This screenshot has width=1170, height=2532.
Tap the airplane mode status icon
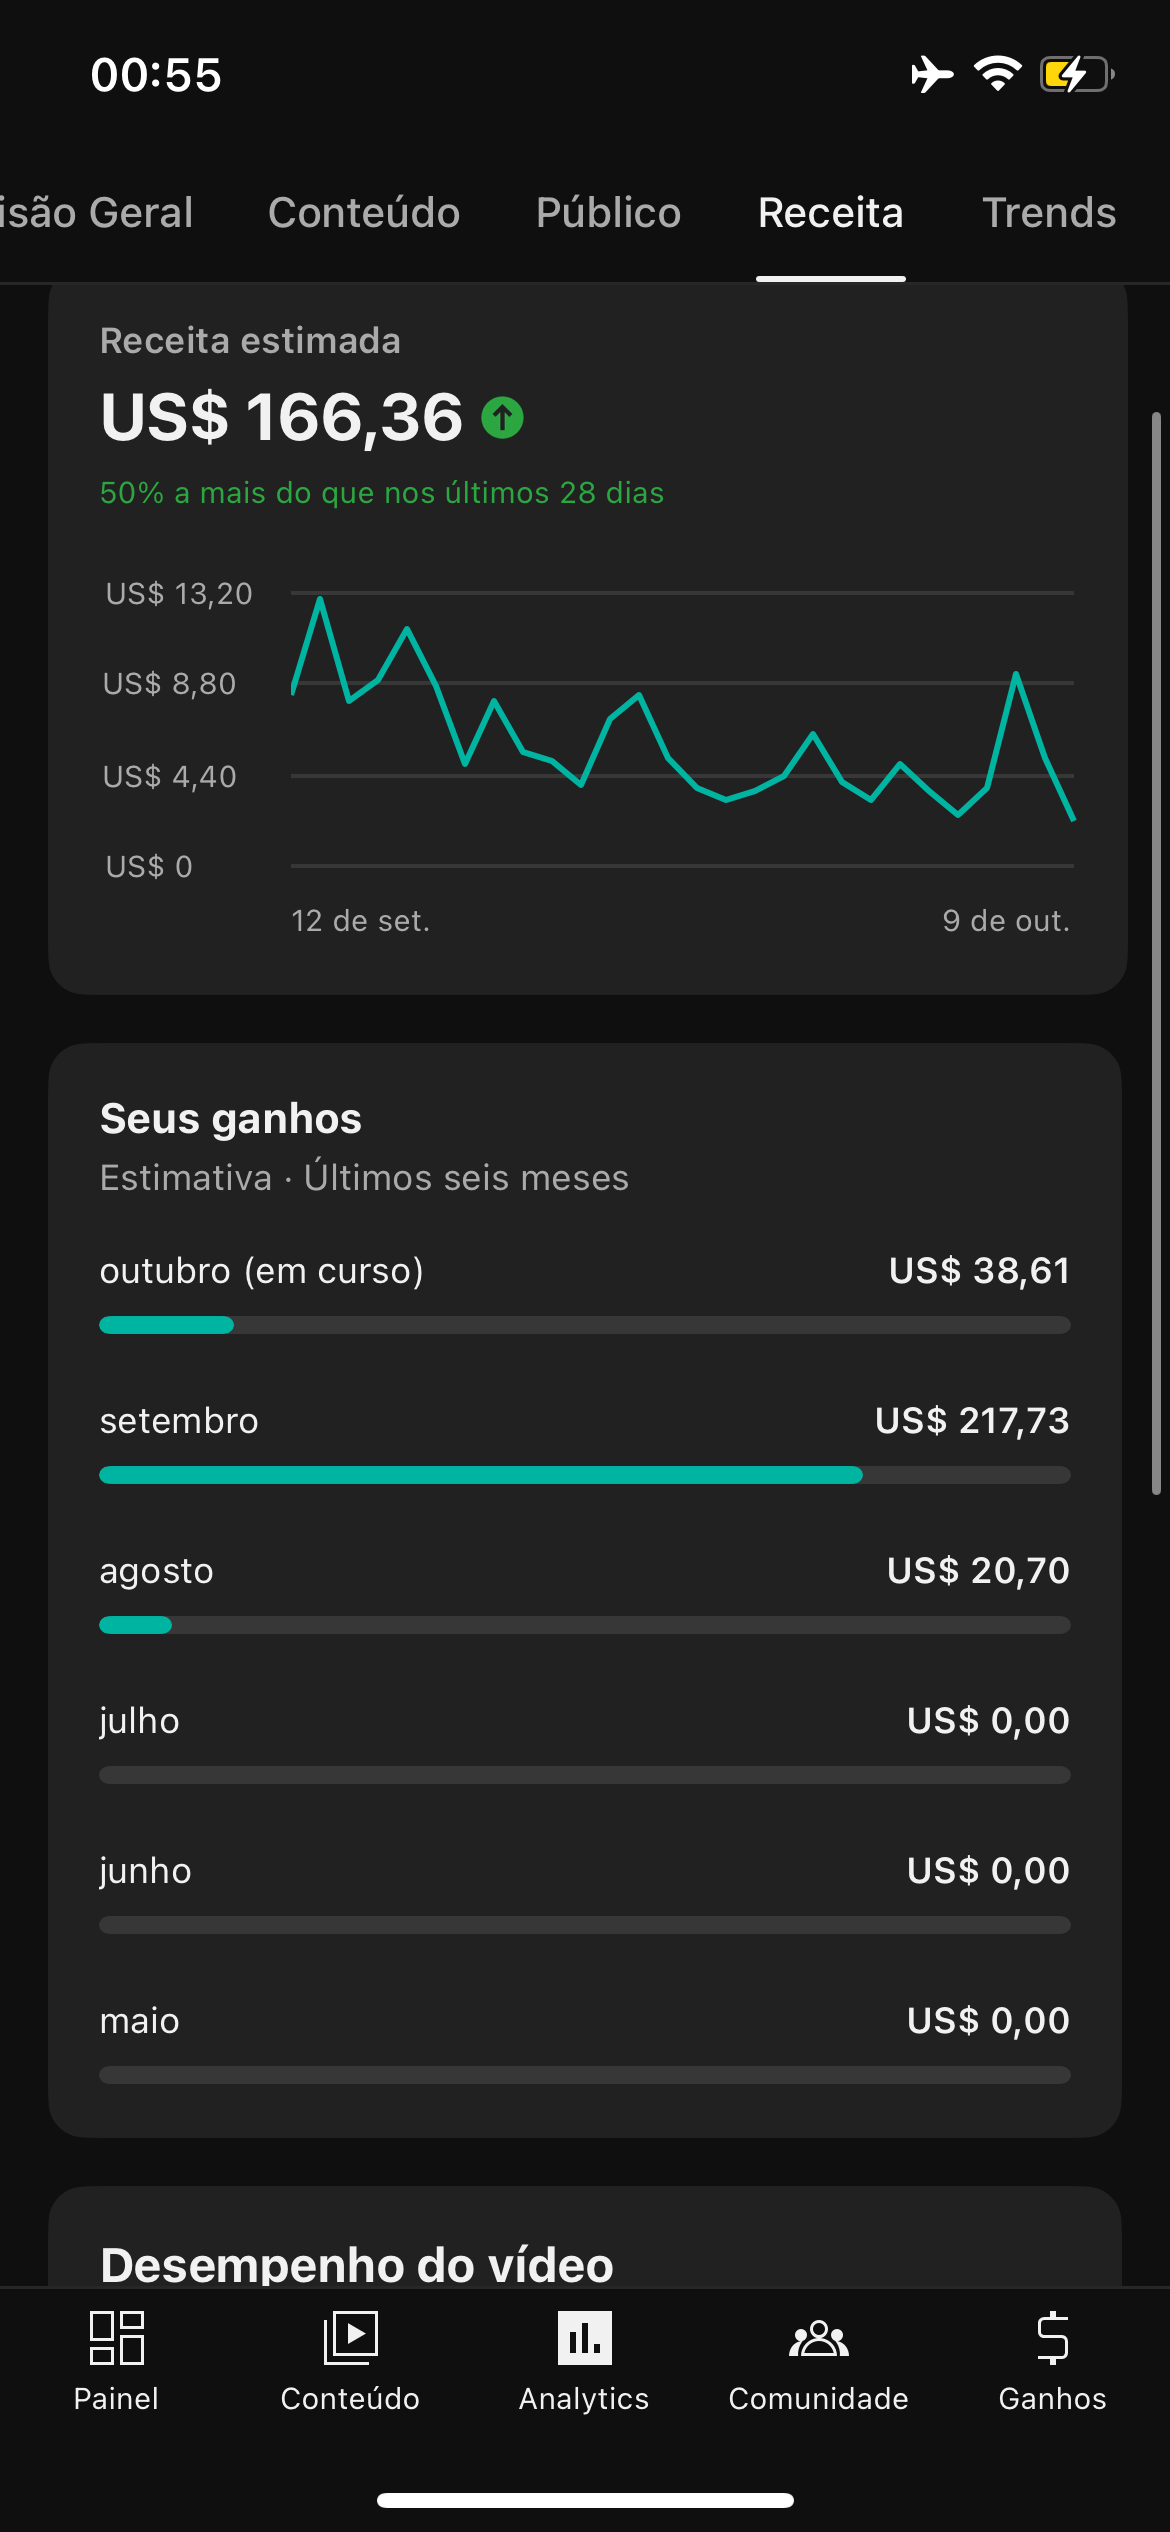pyautogui.click(x=932, y=74)
